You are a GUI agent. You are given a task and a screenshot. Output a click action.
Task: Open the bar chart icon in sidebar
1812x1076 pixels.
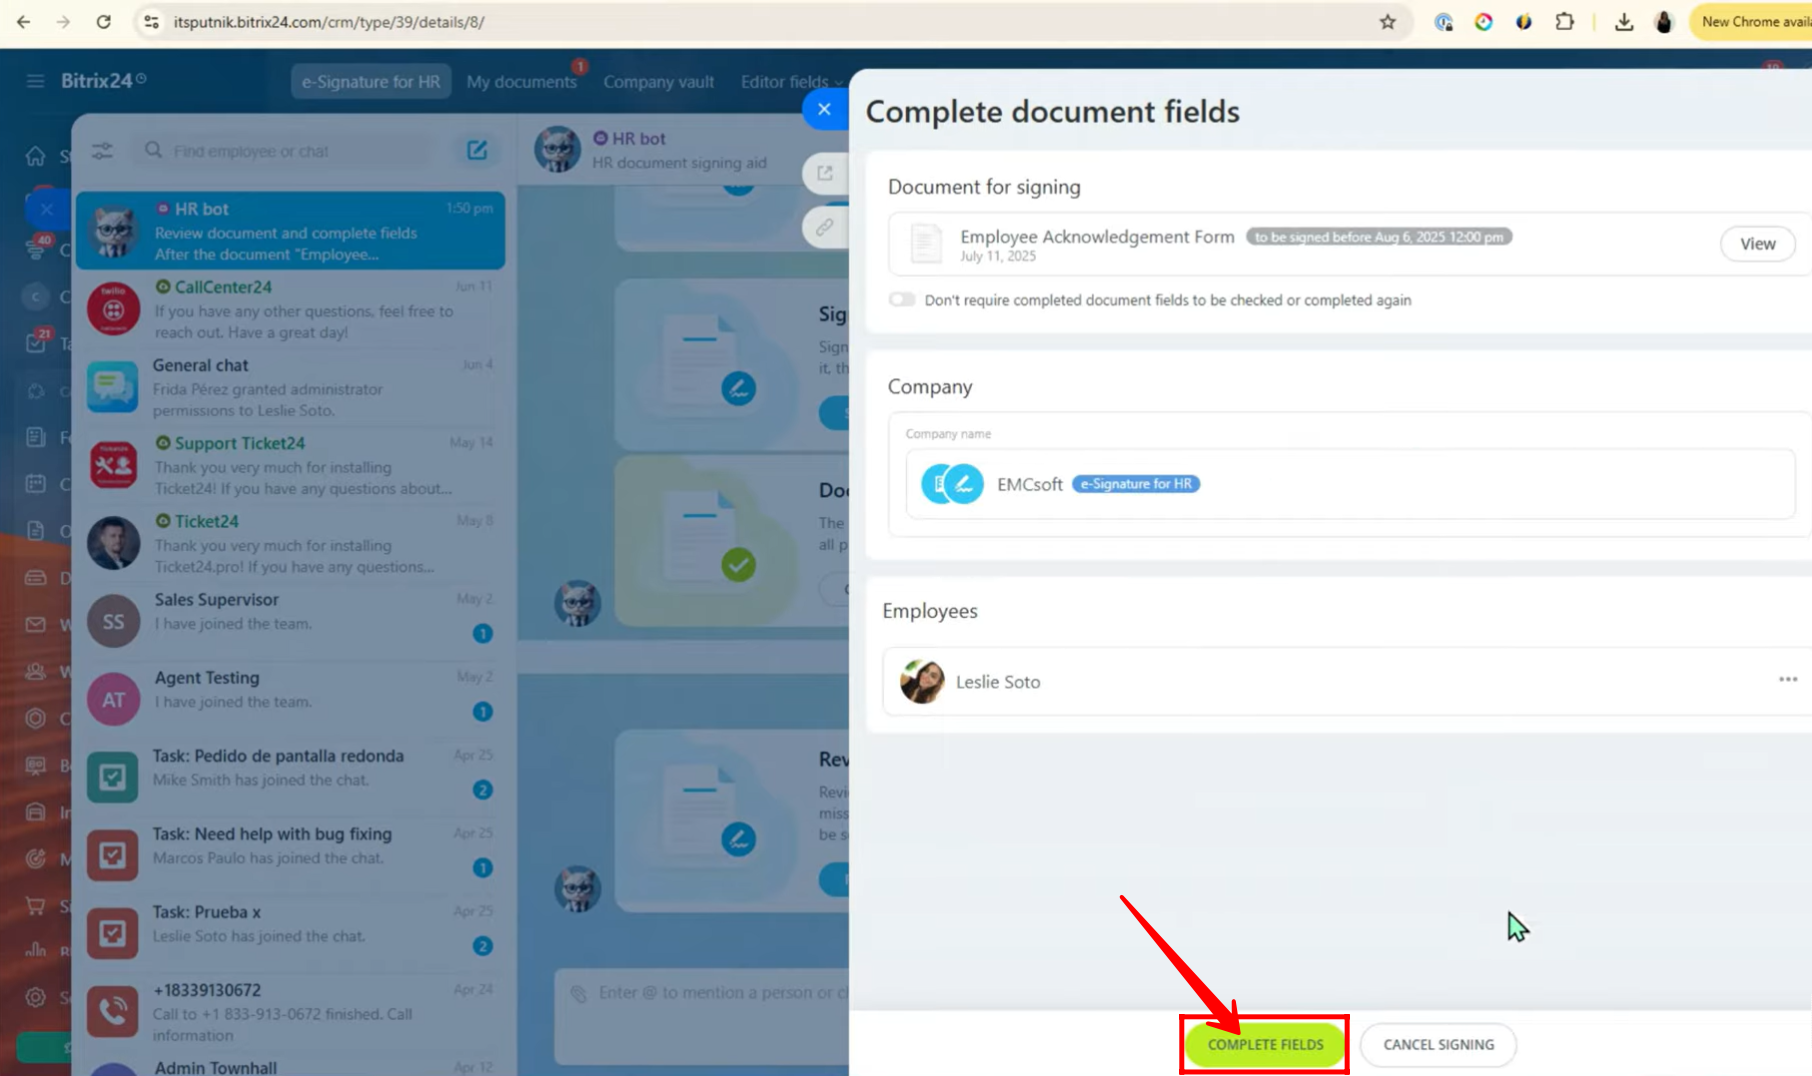36,950
